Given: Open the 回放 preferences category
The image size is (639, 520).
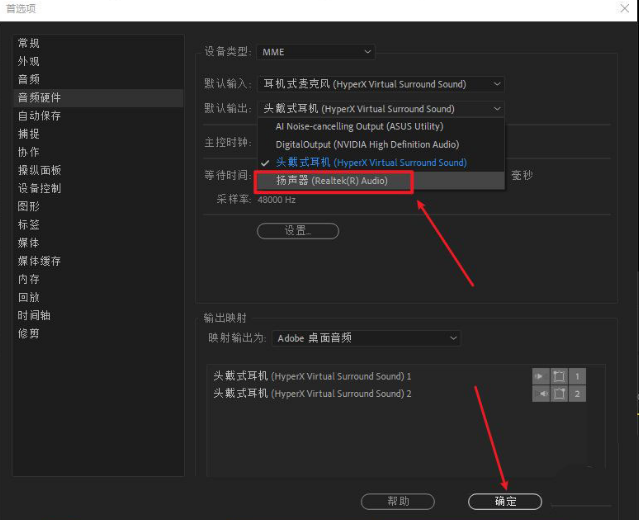Looking at the screenshot, I should pos(98,297).
